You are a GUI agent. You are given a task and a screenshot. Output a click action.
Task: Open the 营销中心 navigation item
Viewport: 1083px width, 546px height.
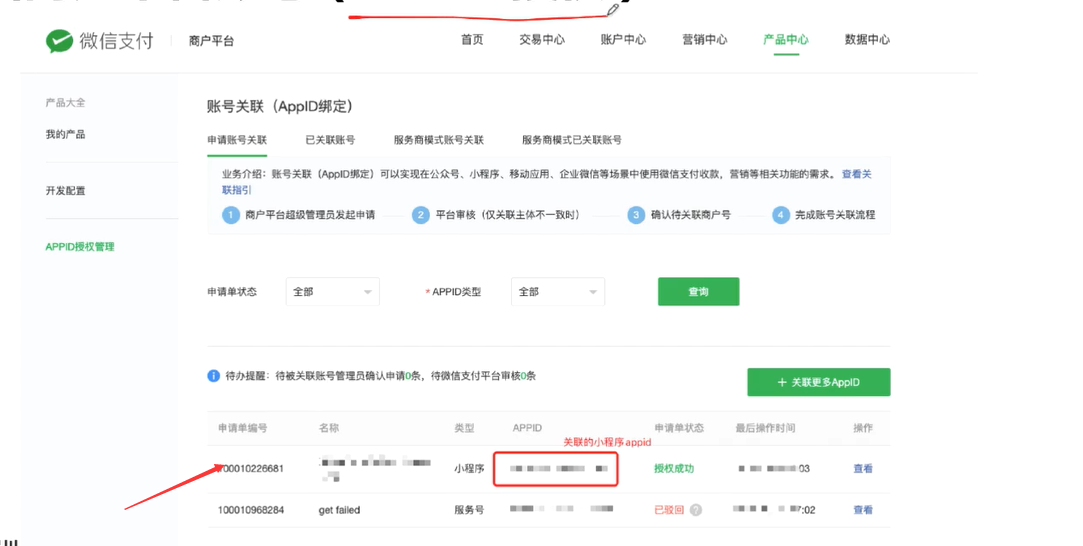pos(705,40)
